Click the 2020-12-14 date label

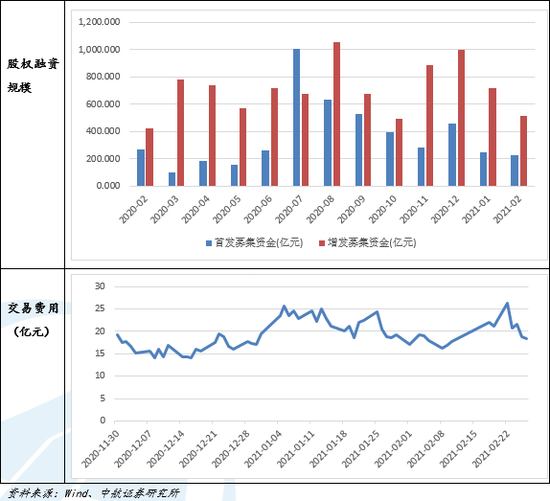point(165,449)
